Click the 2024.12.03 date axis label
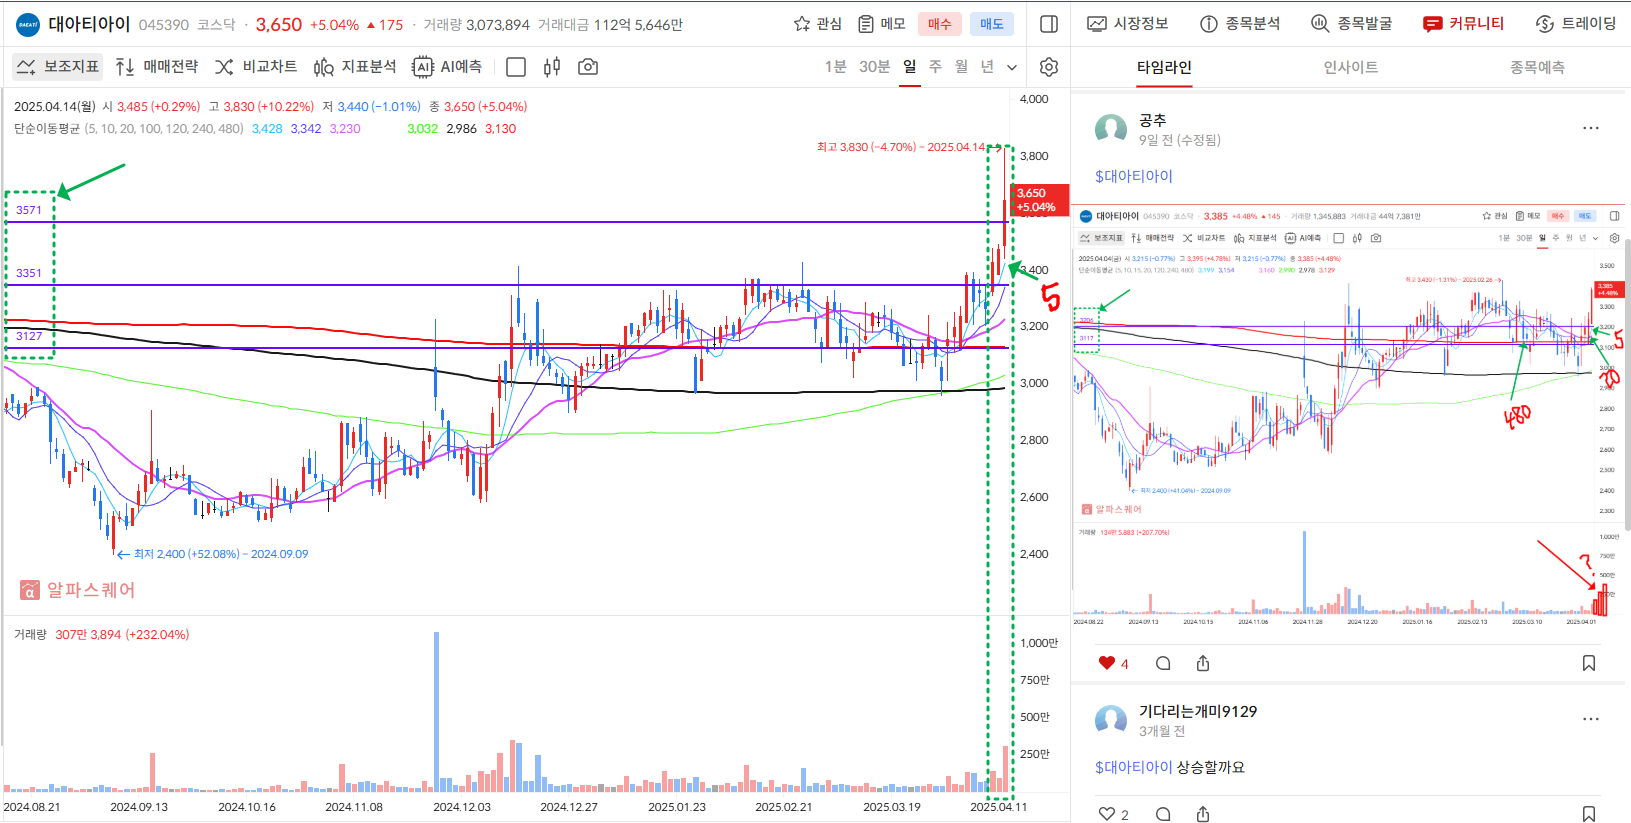The width and height of the screenshot is (1631, 823). (461, 807)
